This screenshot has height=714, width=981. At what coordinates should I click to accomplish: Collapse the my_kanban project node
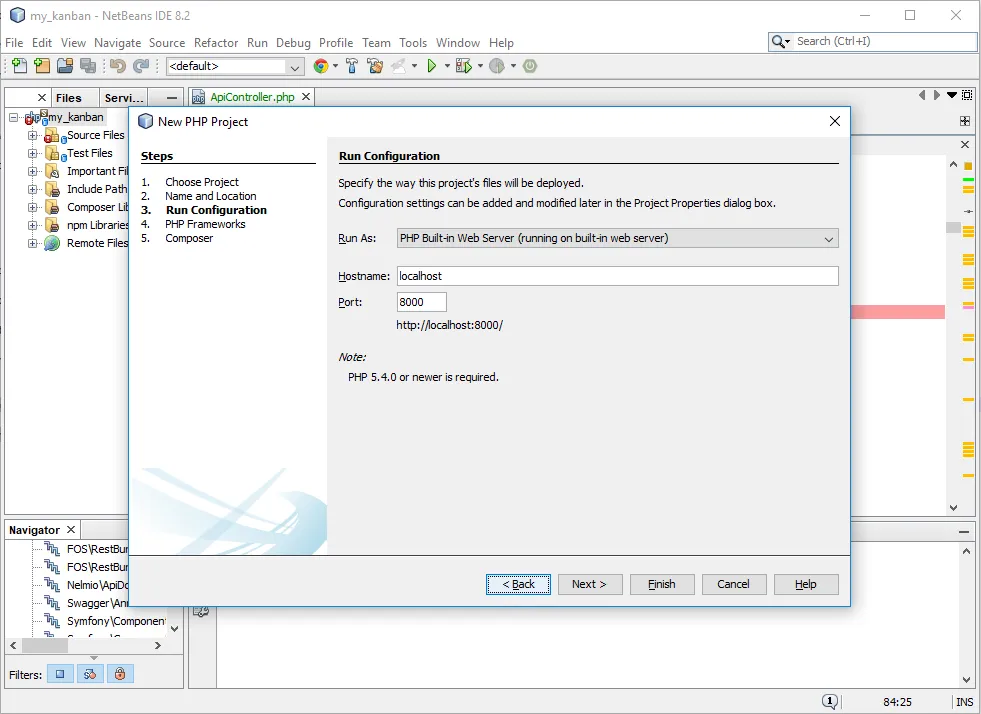pyautogui.click(x=13, y=117)
